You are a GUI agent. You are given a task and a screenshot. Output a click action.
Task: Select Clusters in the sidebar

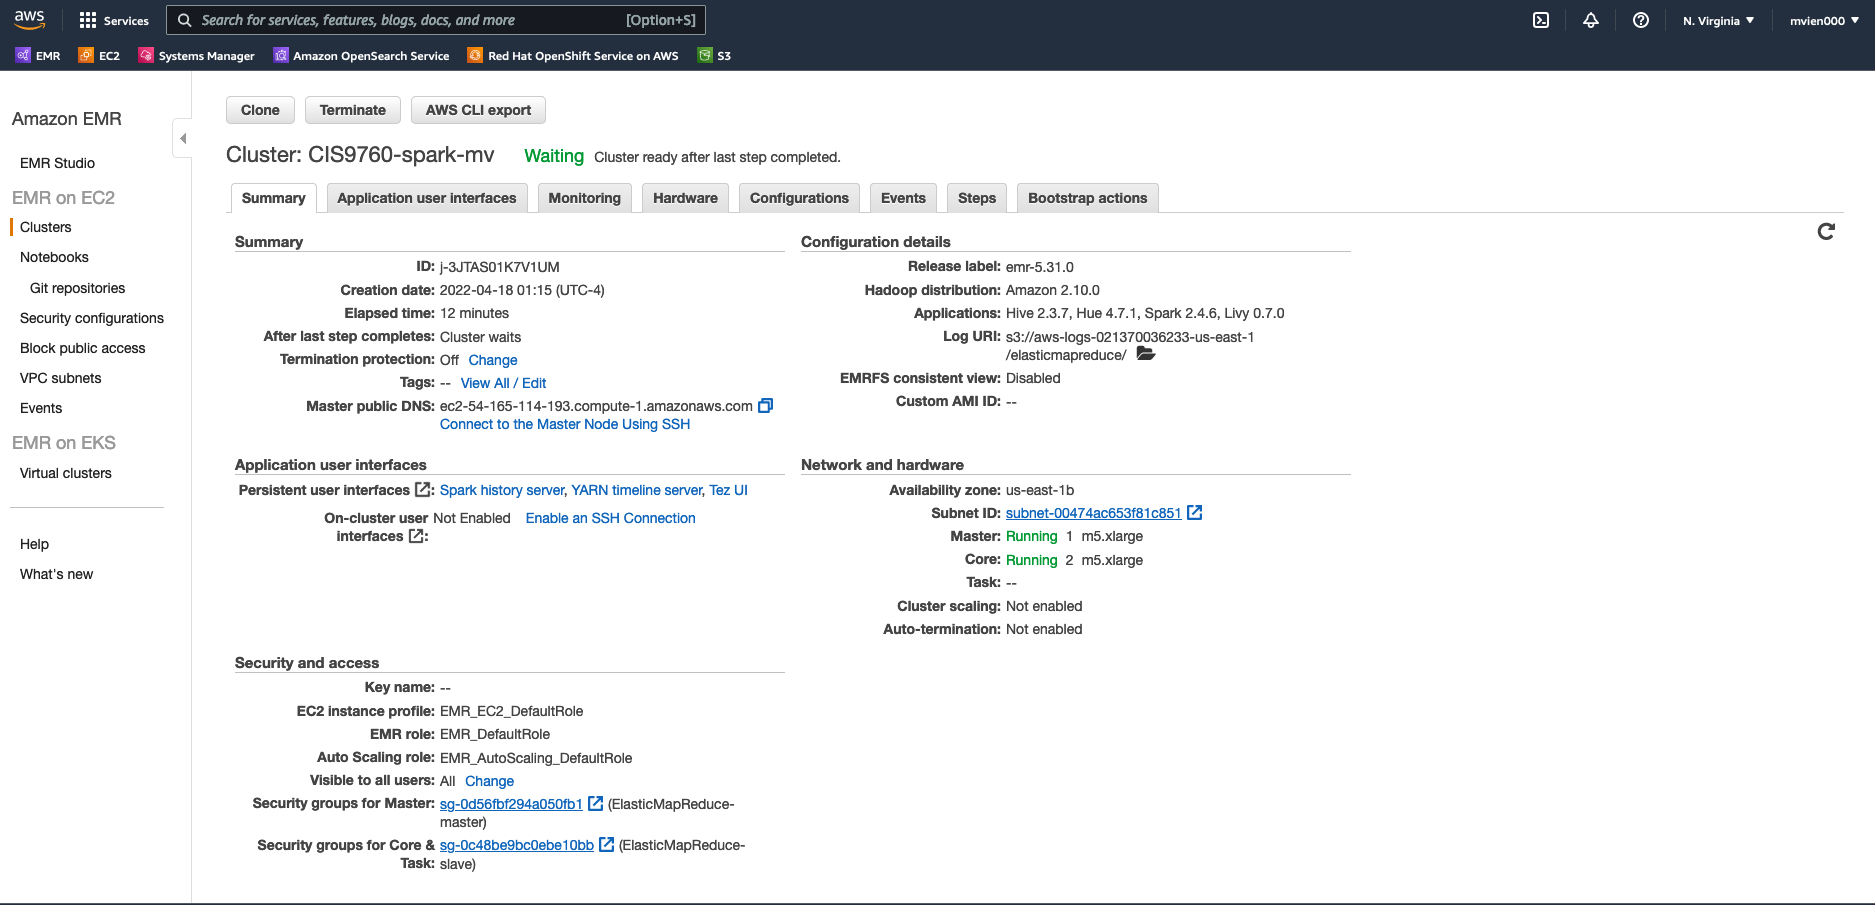click(x=46, y=227)
